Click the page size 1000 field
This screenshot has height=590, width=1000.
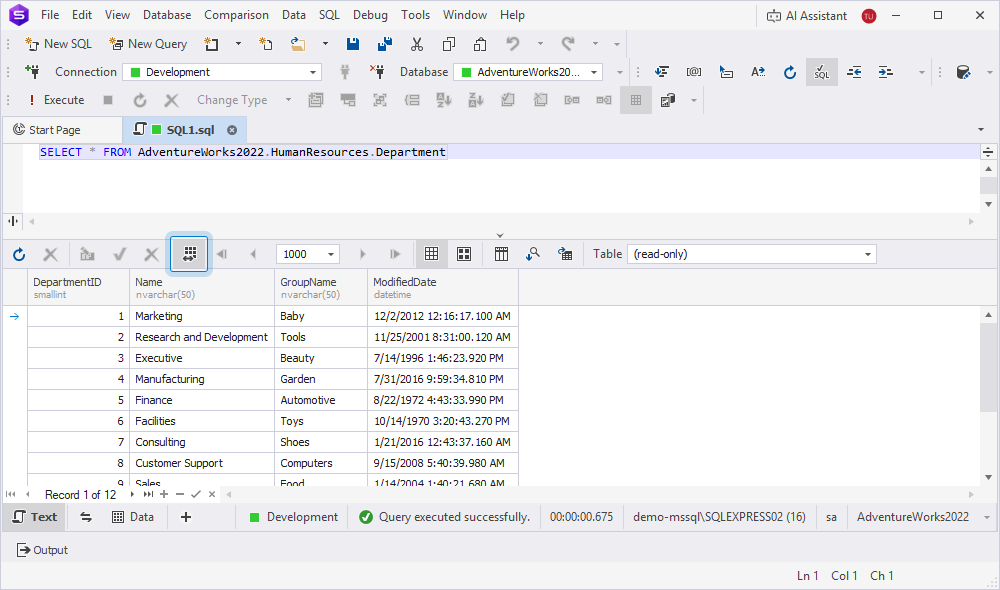(x=300, y=254)
